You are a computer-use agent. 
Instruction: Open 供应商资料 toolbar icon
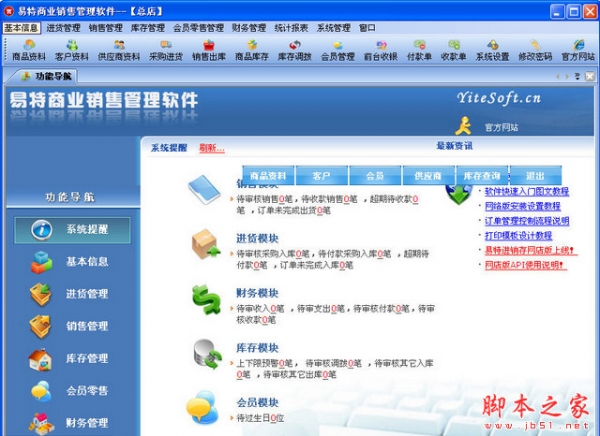click(x=119, y=51)
